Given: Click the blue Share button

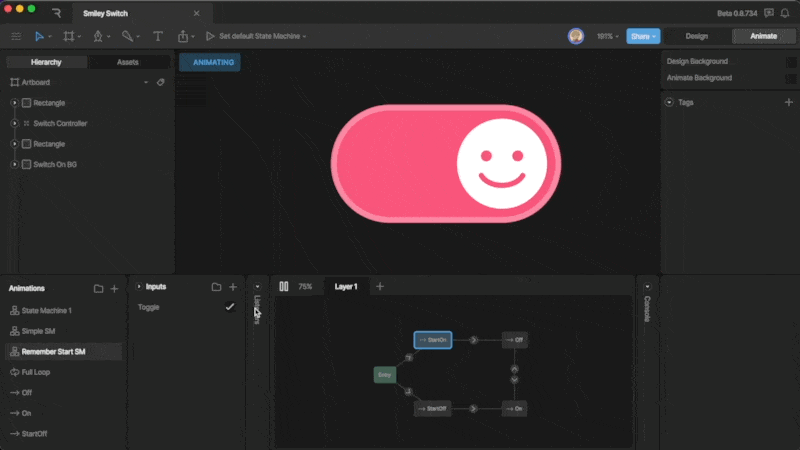Looking at the screenshot, I should [x=642, y=36].
